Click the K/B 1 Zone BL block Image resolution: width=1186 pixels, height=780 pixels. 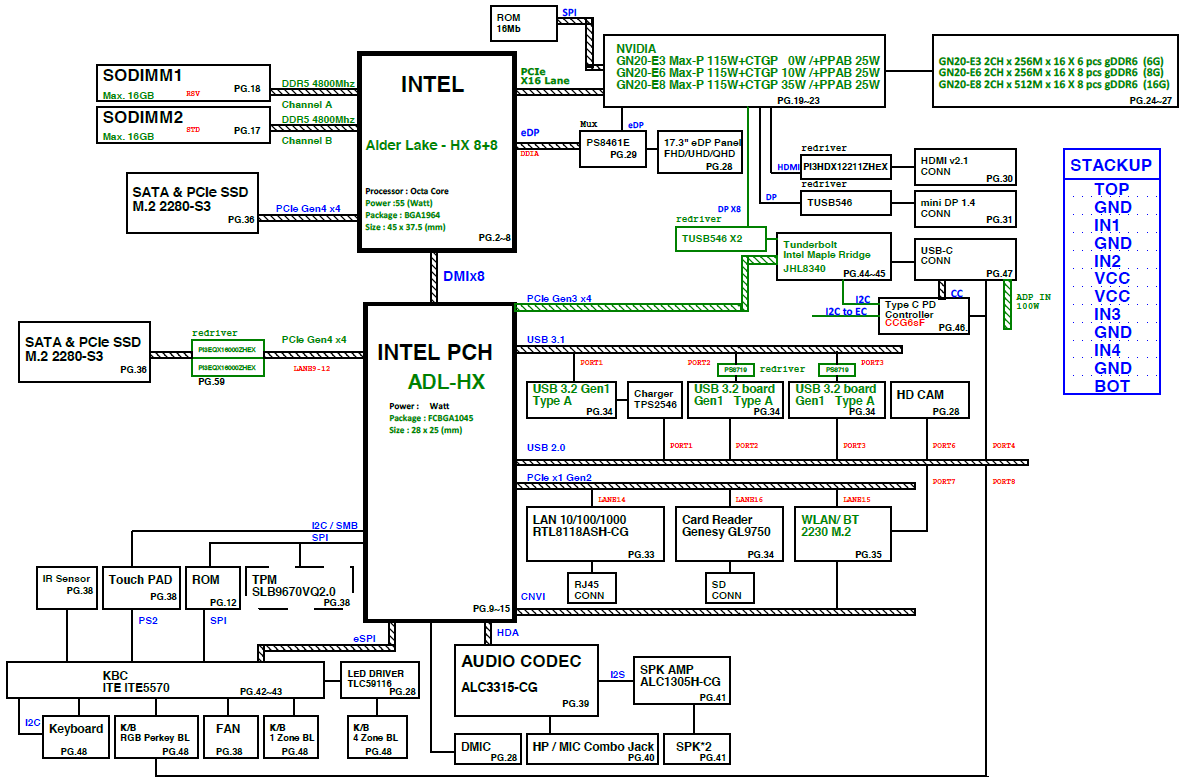pyautogui.click(x=291, y=737)
